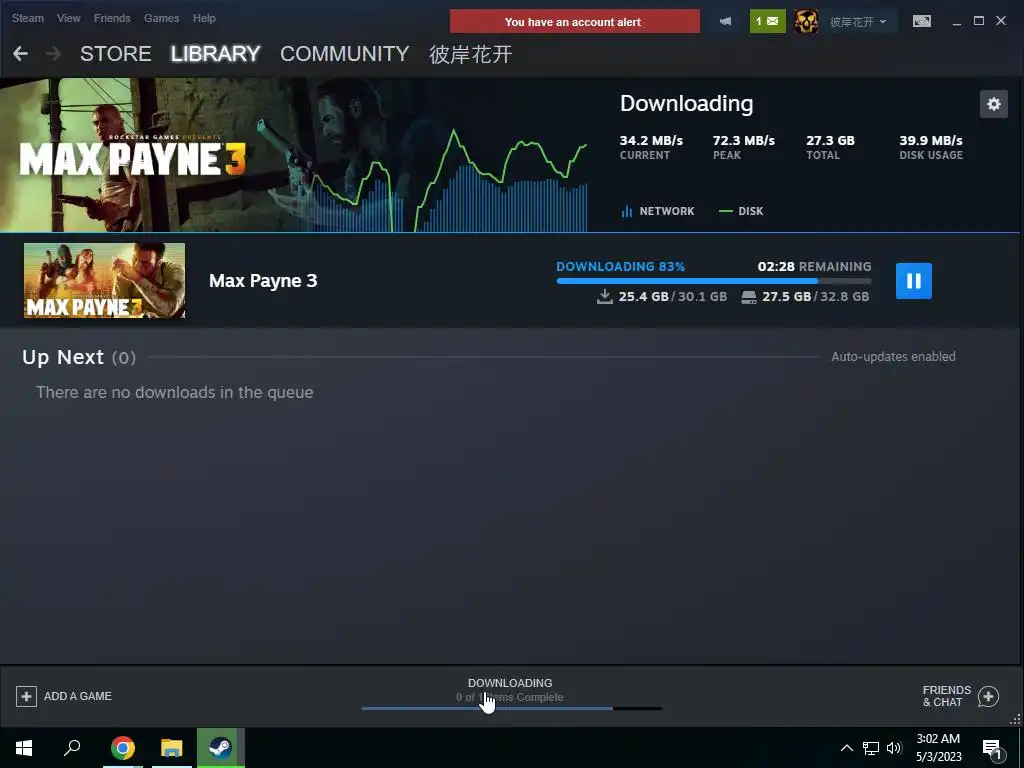The width and height of the screenshot is (1024, 768).
Task: Open the Games menu
Action: pyautogui.click(x=161, y=18)
